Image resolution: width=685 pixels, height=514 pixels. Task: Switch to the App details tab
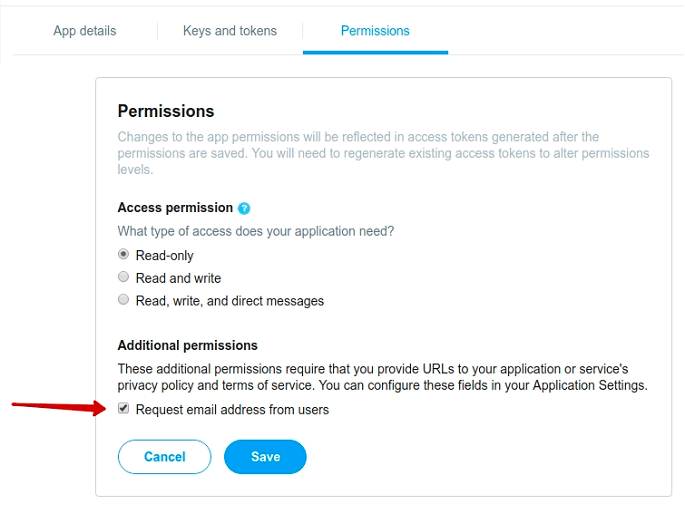85,31
